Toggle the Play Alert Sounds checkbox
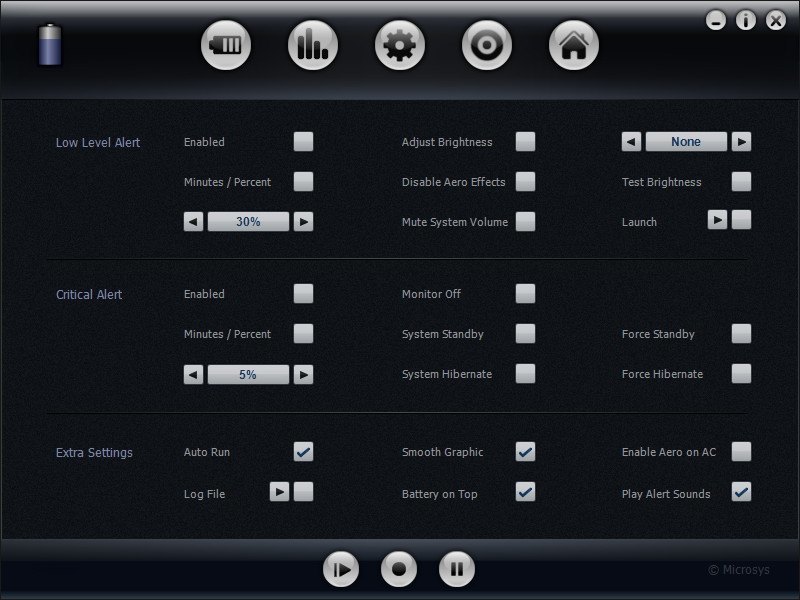The height and width of the screenshot is (600, 800). click(x=741, y=492)
